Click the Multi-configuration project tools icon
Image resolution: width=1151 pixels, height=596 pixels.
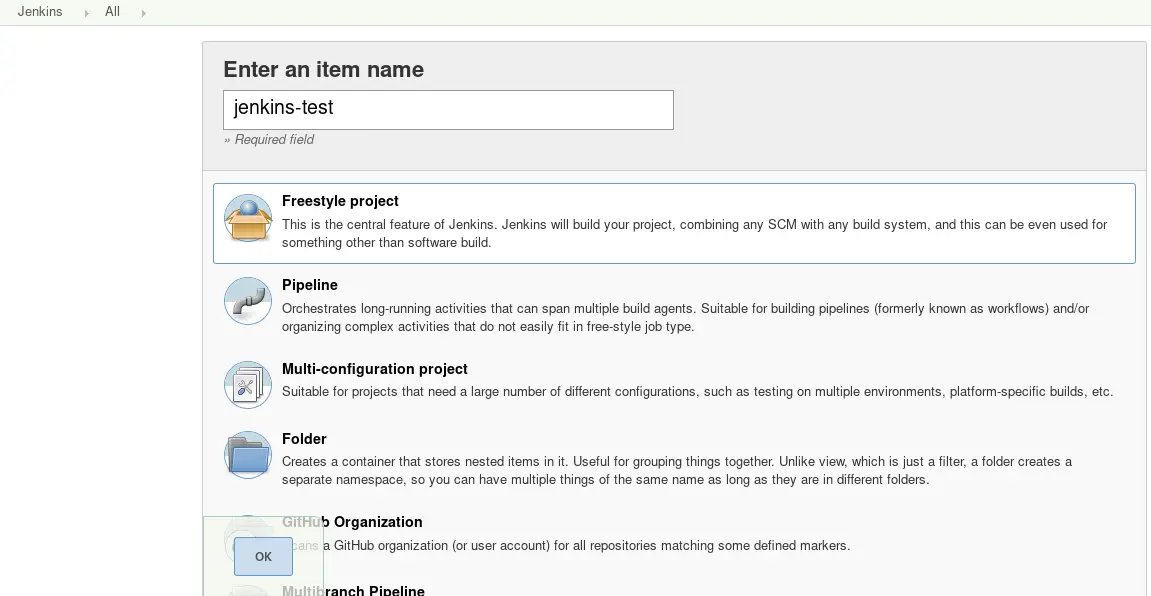click(247, 385)
